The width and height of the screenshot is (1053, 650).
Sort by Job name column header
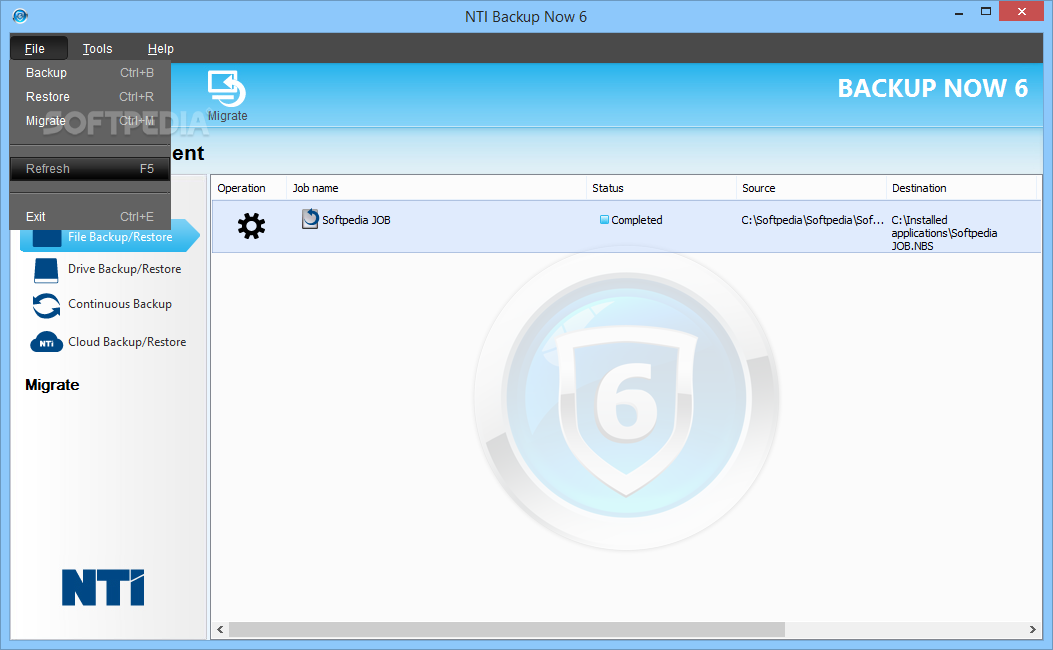tap(437, 188)
